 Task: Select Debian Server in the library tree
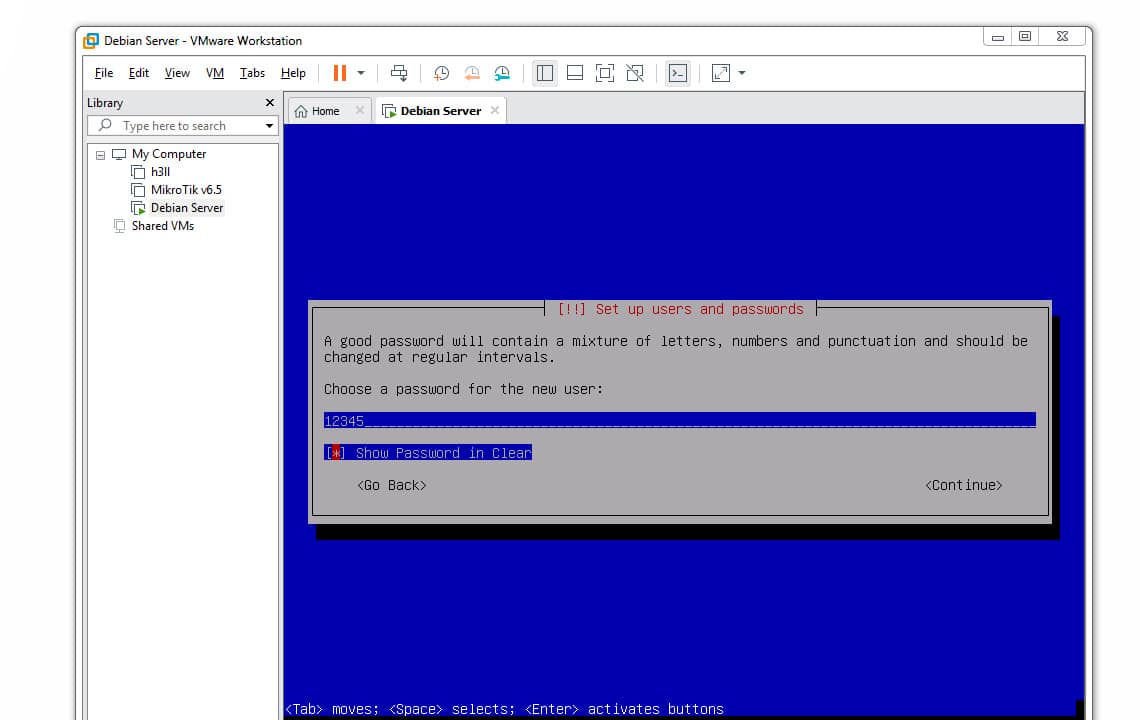click(x=187, y=208)
